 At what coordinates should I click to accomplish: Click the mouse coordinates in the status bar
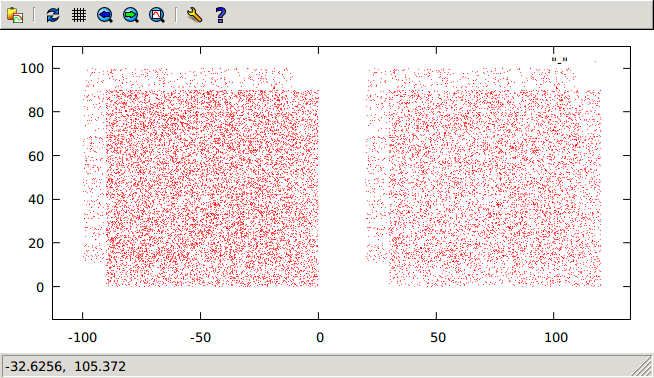click(x=65, y=366)
